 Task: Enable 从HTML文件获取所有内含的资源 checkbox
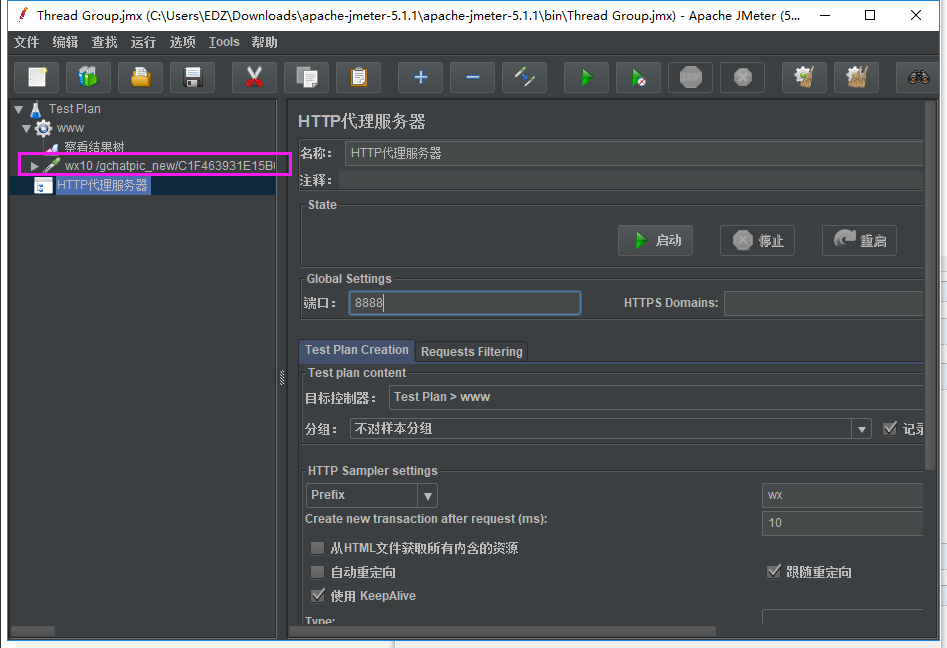coord(317,548)
